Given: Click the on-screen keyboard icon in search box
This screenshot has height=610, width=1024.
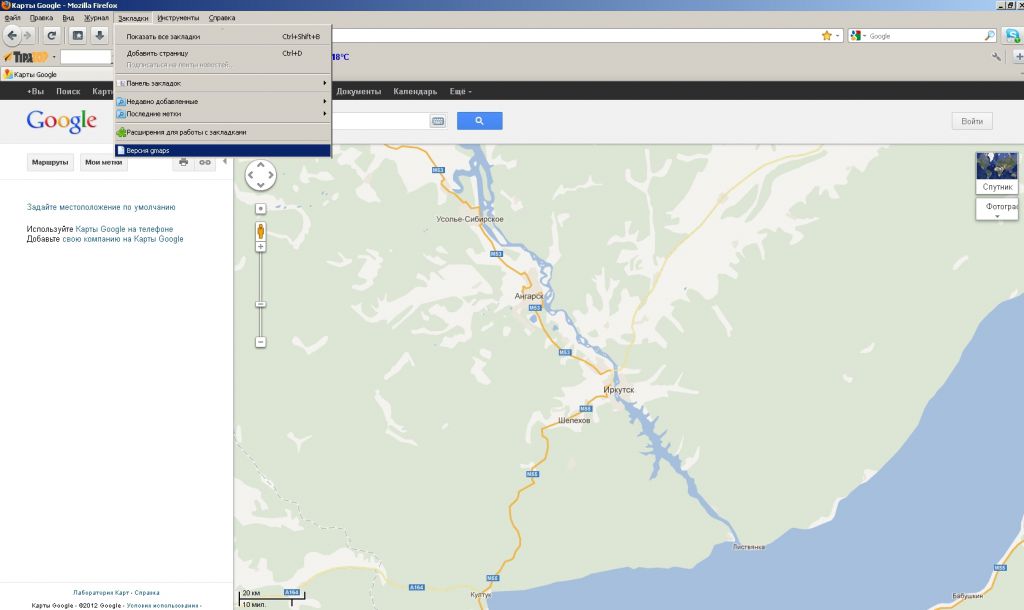Looking at the screenshot, I should coord(438,121).
